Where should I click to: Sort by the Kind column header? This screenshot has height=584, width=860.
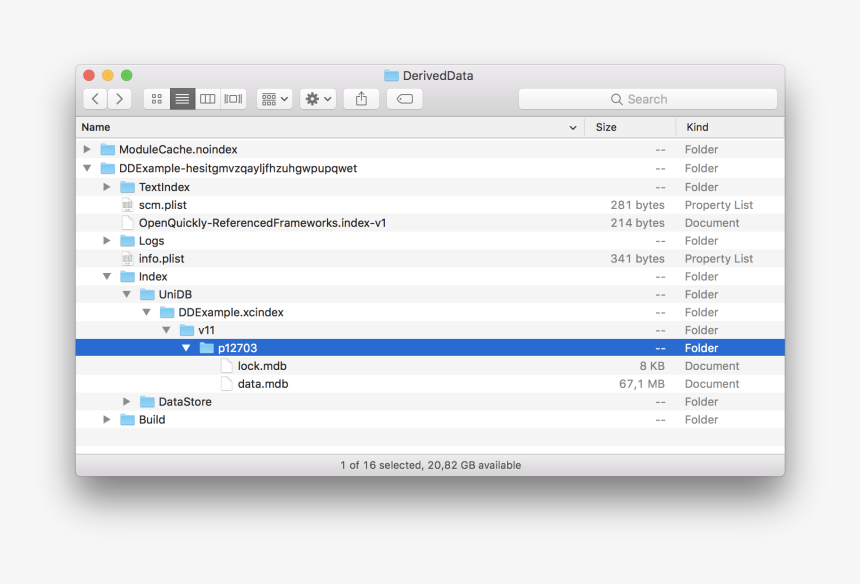coord(698,127)
